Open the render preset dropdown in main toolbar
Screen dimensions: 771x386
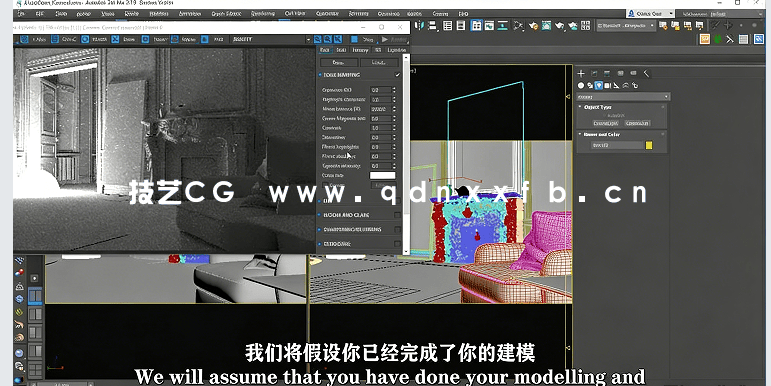click(x=625, y=26)
